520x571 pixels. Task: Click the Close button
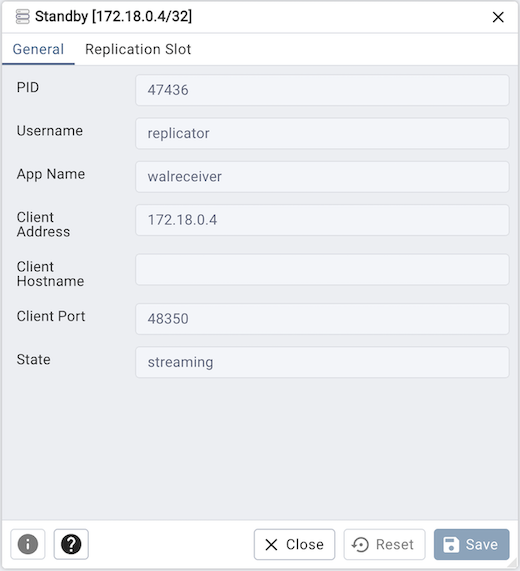[294, 544]
